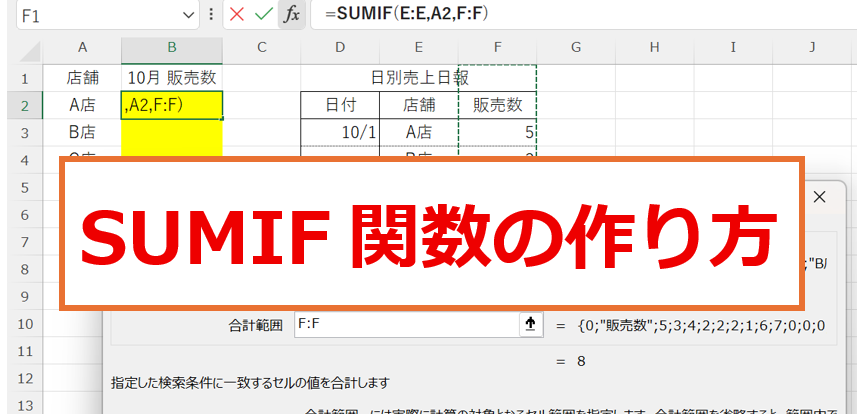Click the yellow cell B3
This screenshot has width=862, height=414.
pos(171,131)
